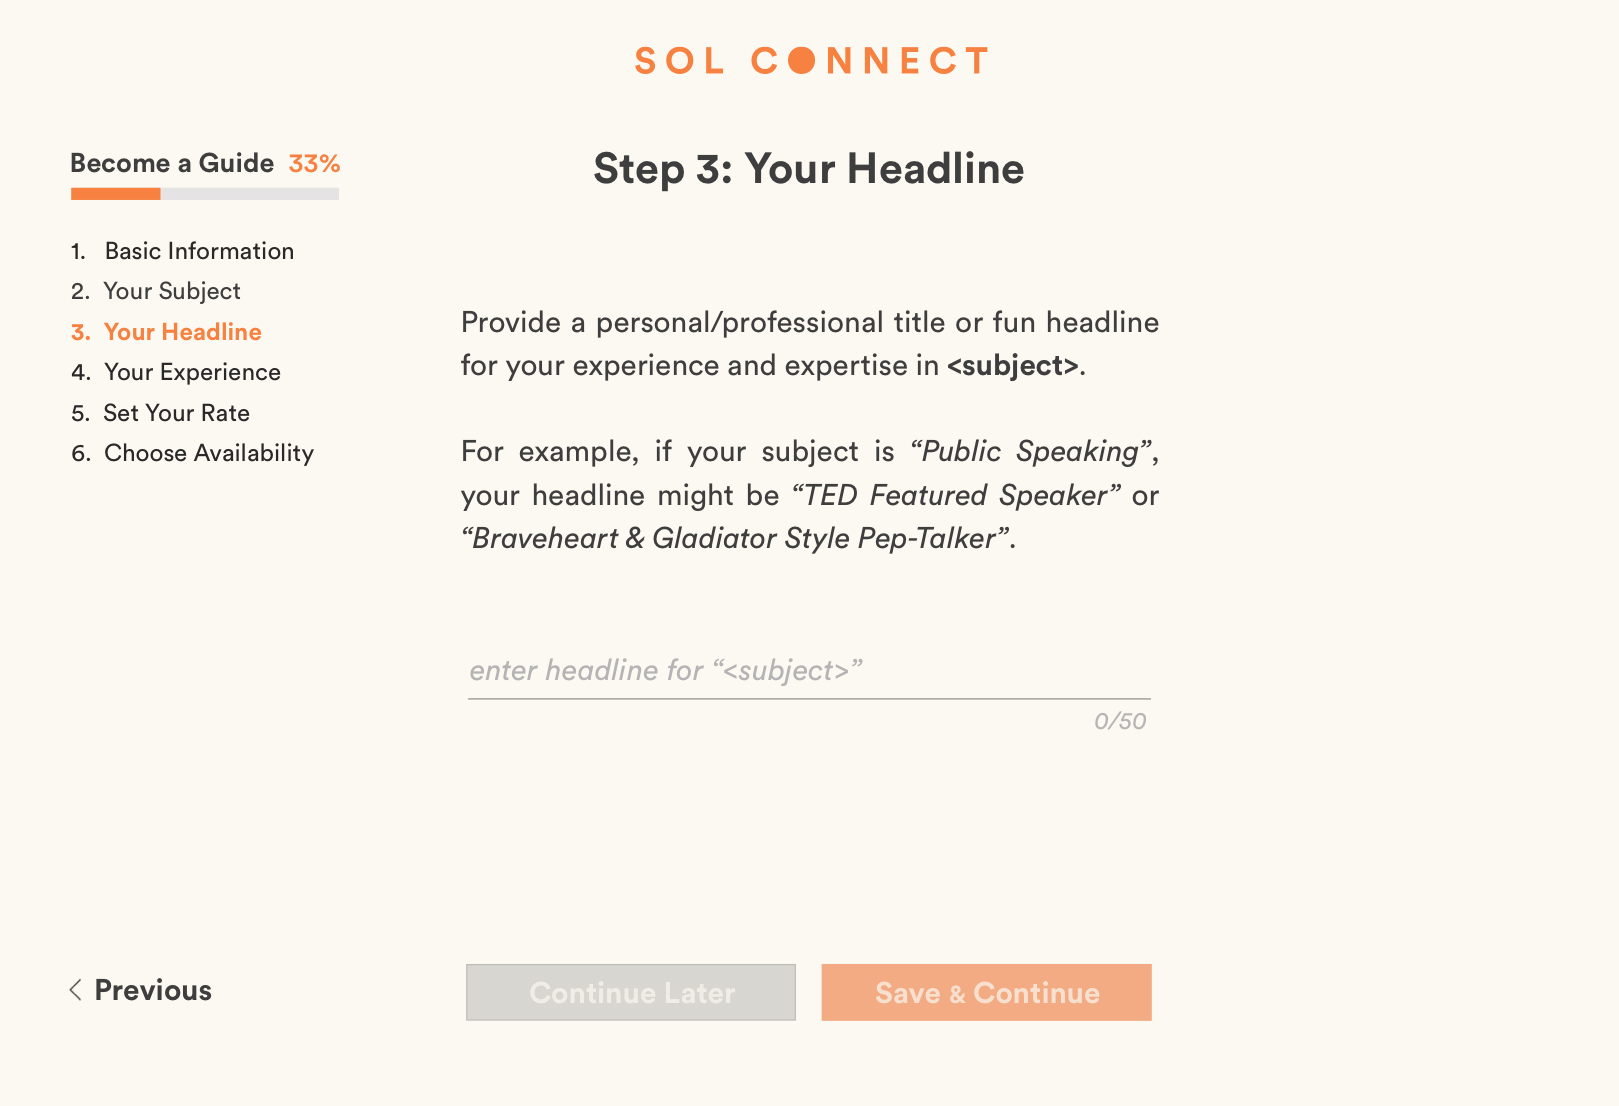Viewport: 1619px width, 1106px height.
Task: Open the Set Your Rate step
Action: [176, 413]
